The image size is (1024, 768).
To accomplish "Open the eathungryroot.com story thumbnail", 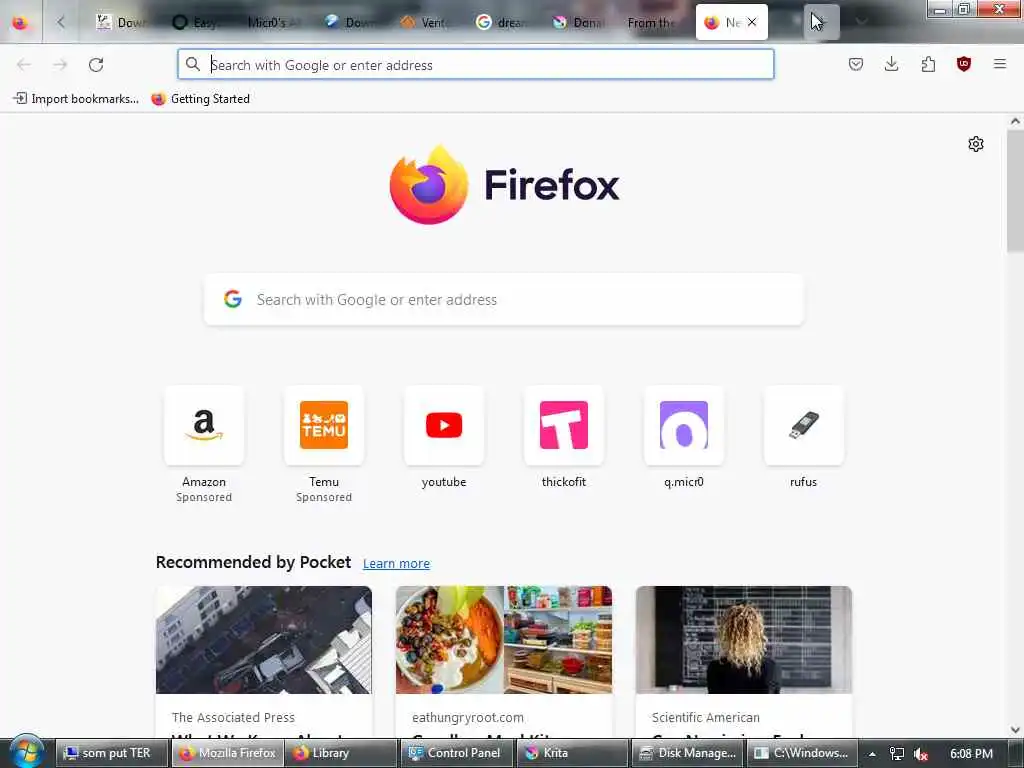I will coord(504,640).
